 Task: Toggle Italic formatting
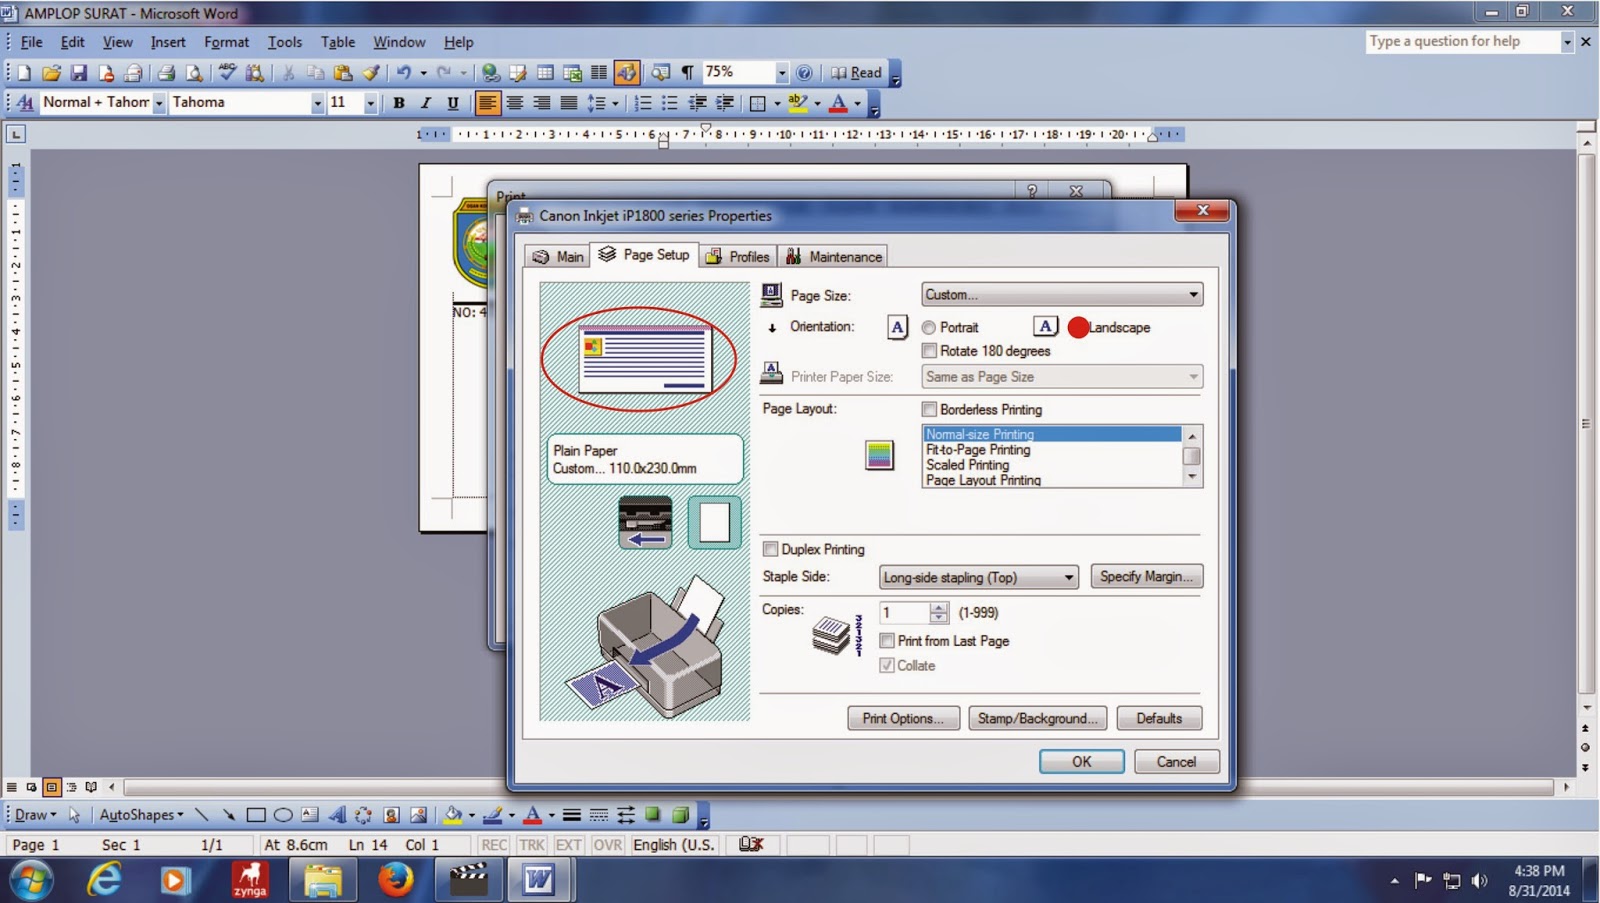click(426, 103)
